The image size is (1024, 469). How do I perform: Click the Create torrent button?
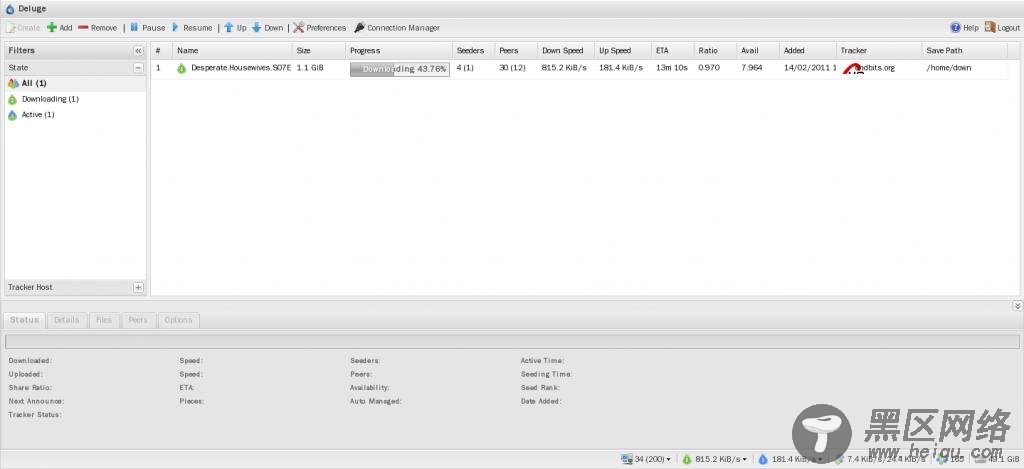coord(23,27)
